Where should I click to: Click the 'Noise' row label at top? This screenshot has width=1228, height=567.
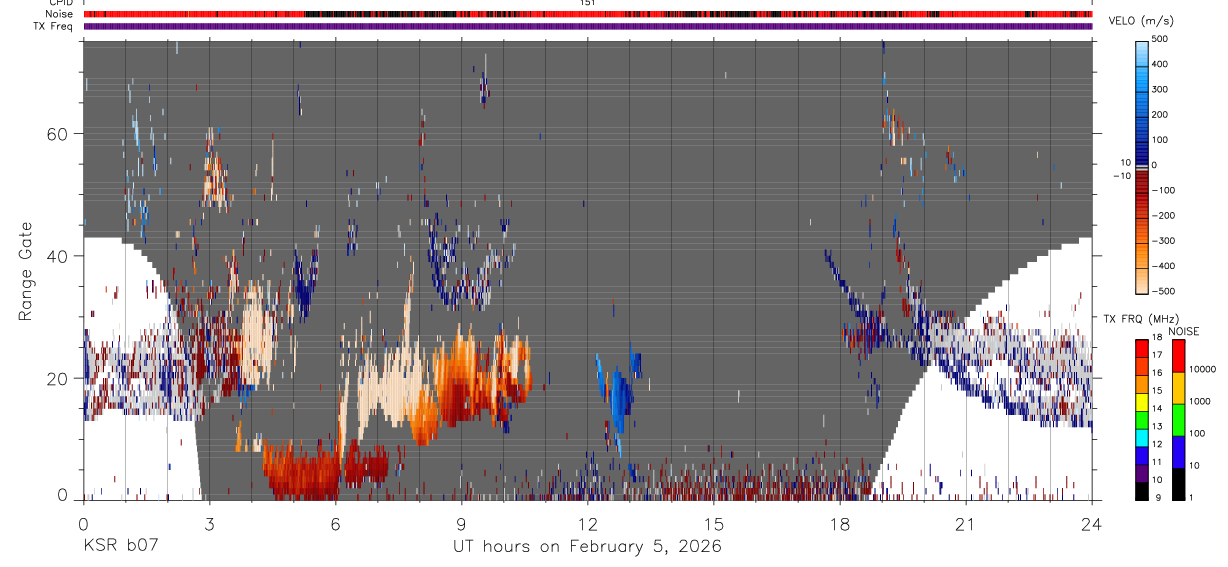click(60, 14)
